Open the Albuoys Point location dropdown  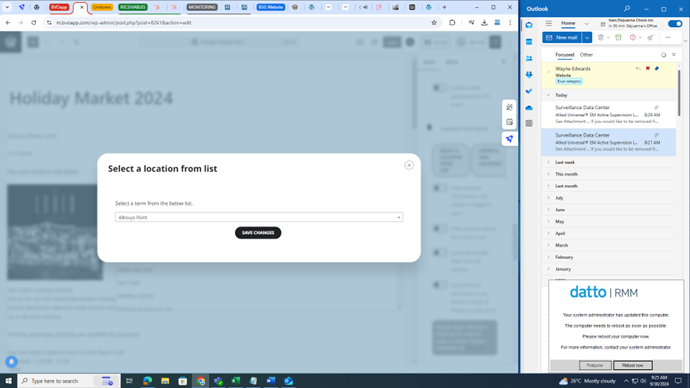[x=259, y=217]
